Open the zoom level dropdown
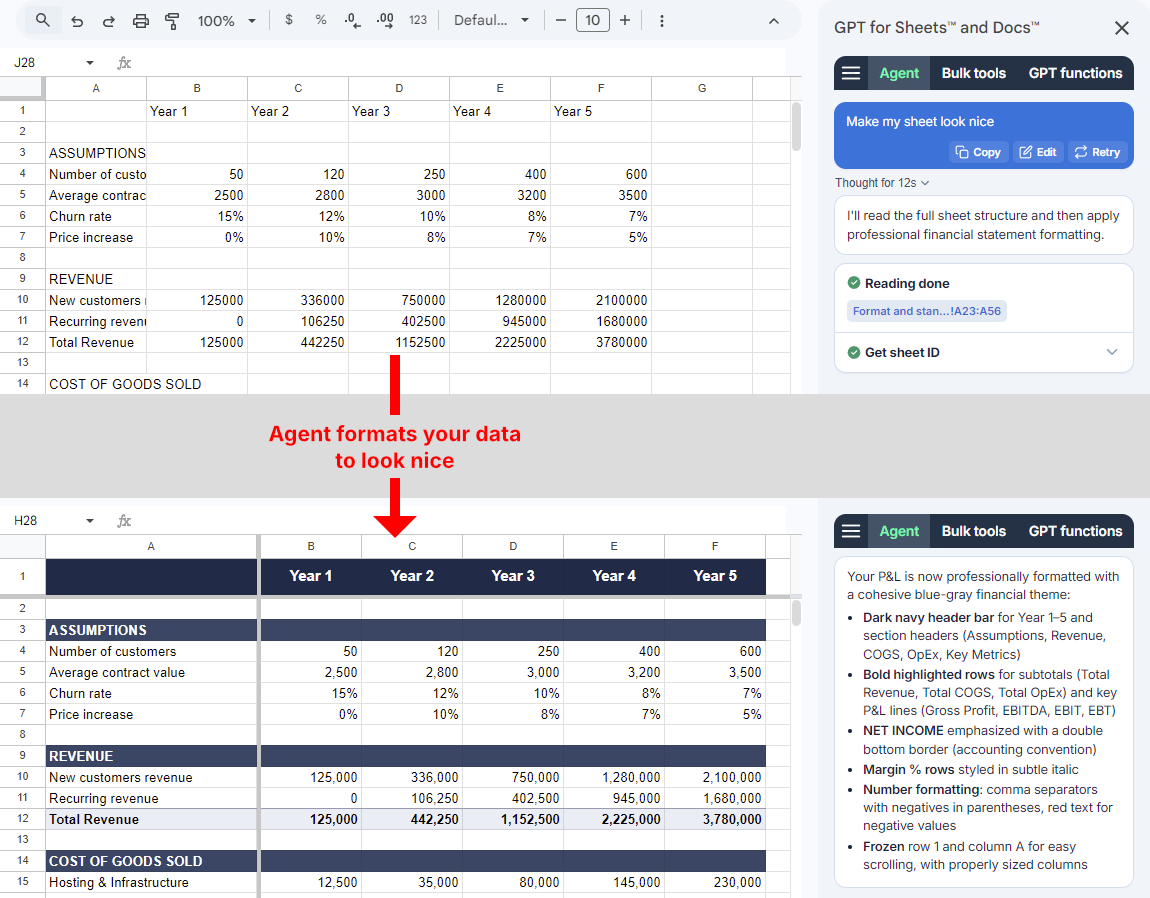This screenshot has width=1150, height=898. (227, 20)
